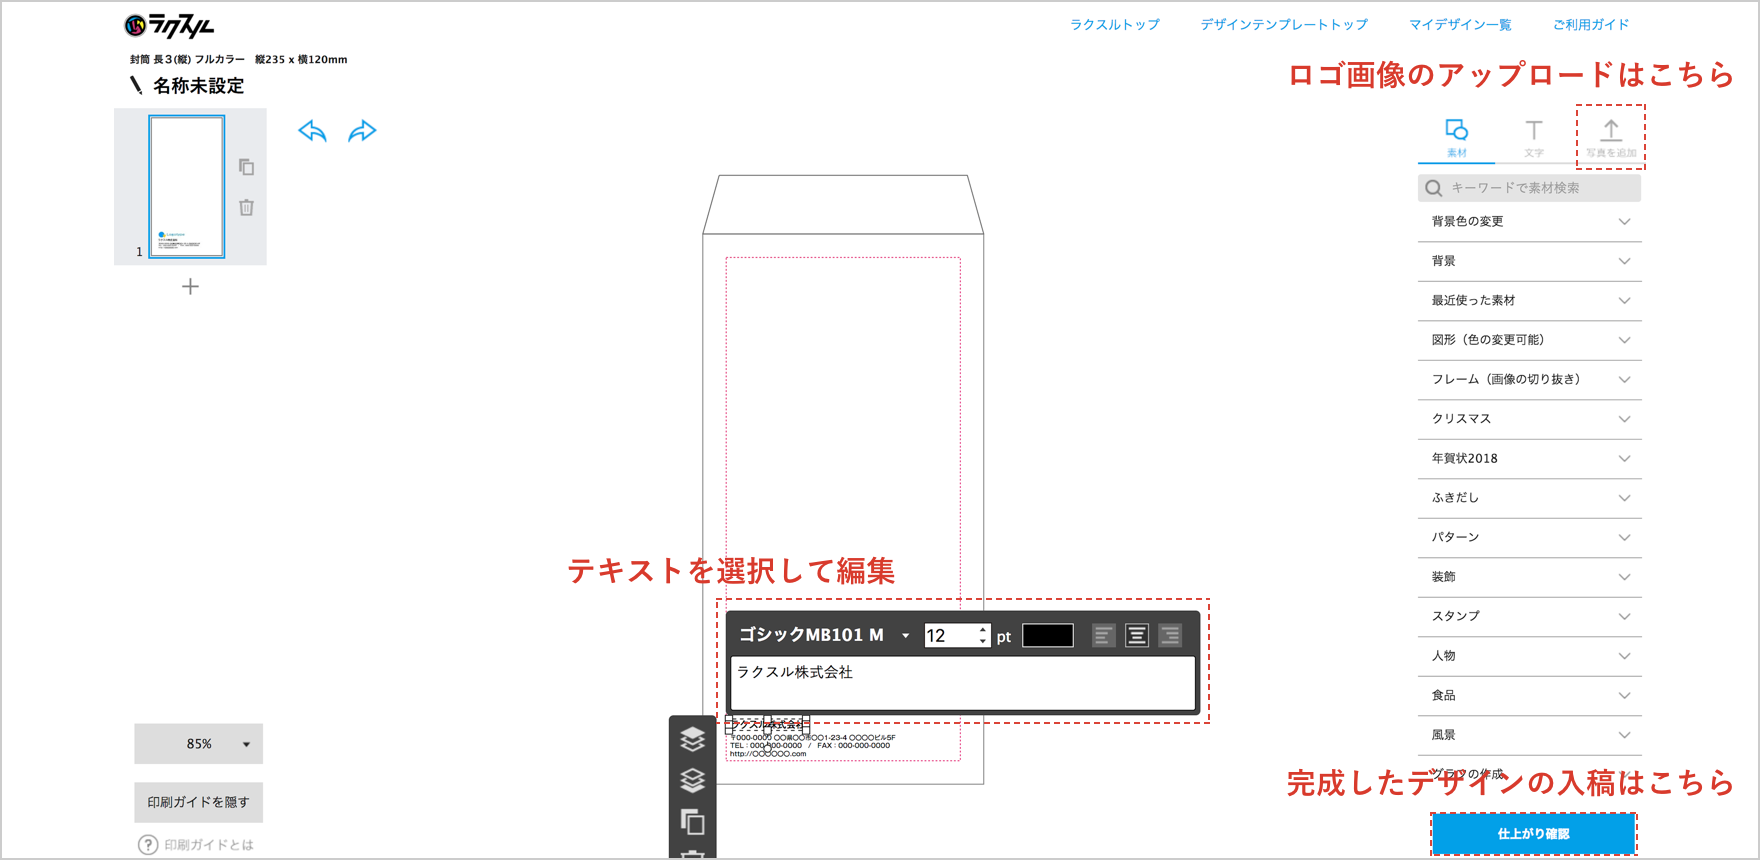This screenshot has width=1760, height=860.
Task: Select the http://○○○○○.com text on envelope
Action: [x=768, y=754]
